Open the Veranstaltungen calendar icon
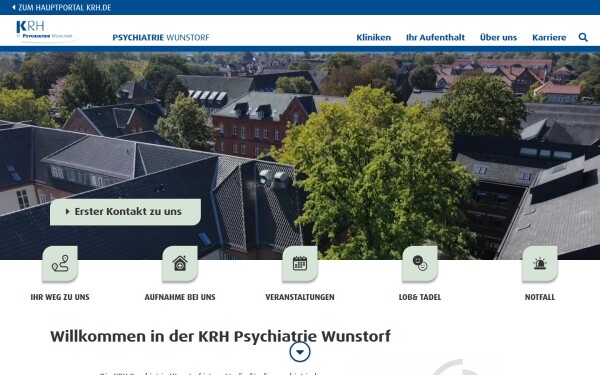This screenshot has width=600, height=375. pyautogui.click(x=300, y=264)
